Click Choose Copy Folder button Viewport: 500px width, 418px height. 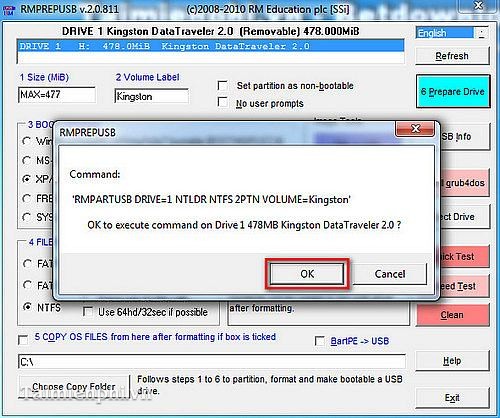point(74,387)
